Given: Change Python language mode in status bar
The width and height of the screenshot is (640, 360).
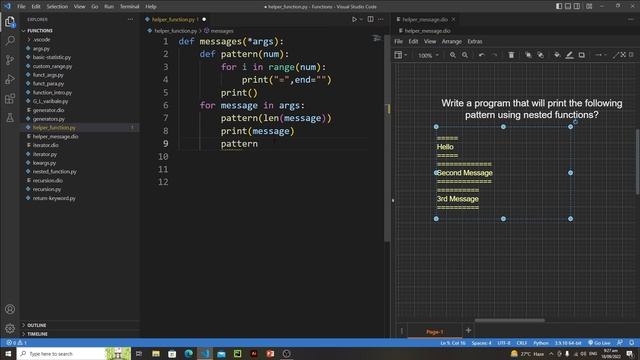Looking at the screenshot, I should click(x=541, y=343).
